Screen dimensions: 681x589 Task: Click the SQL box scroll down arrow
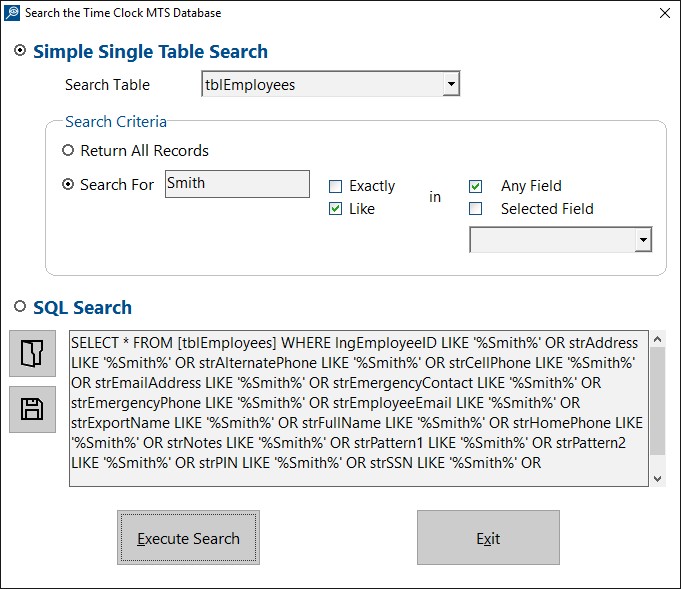coord(658,479)
